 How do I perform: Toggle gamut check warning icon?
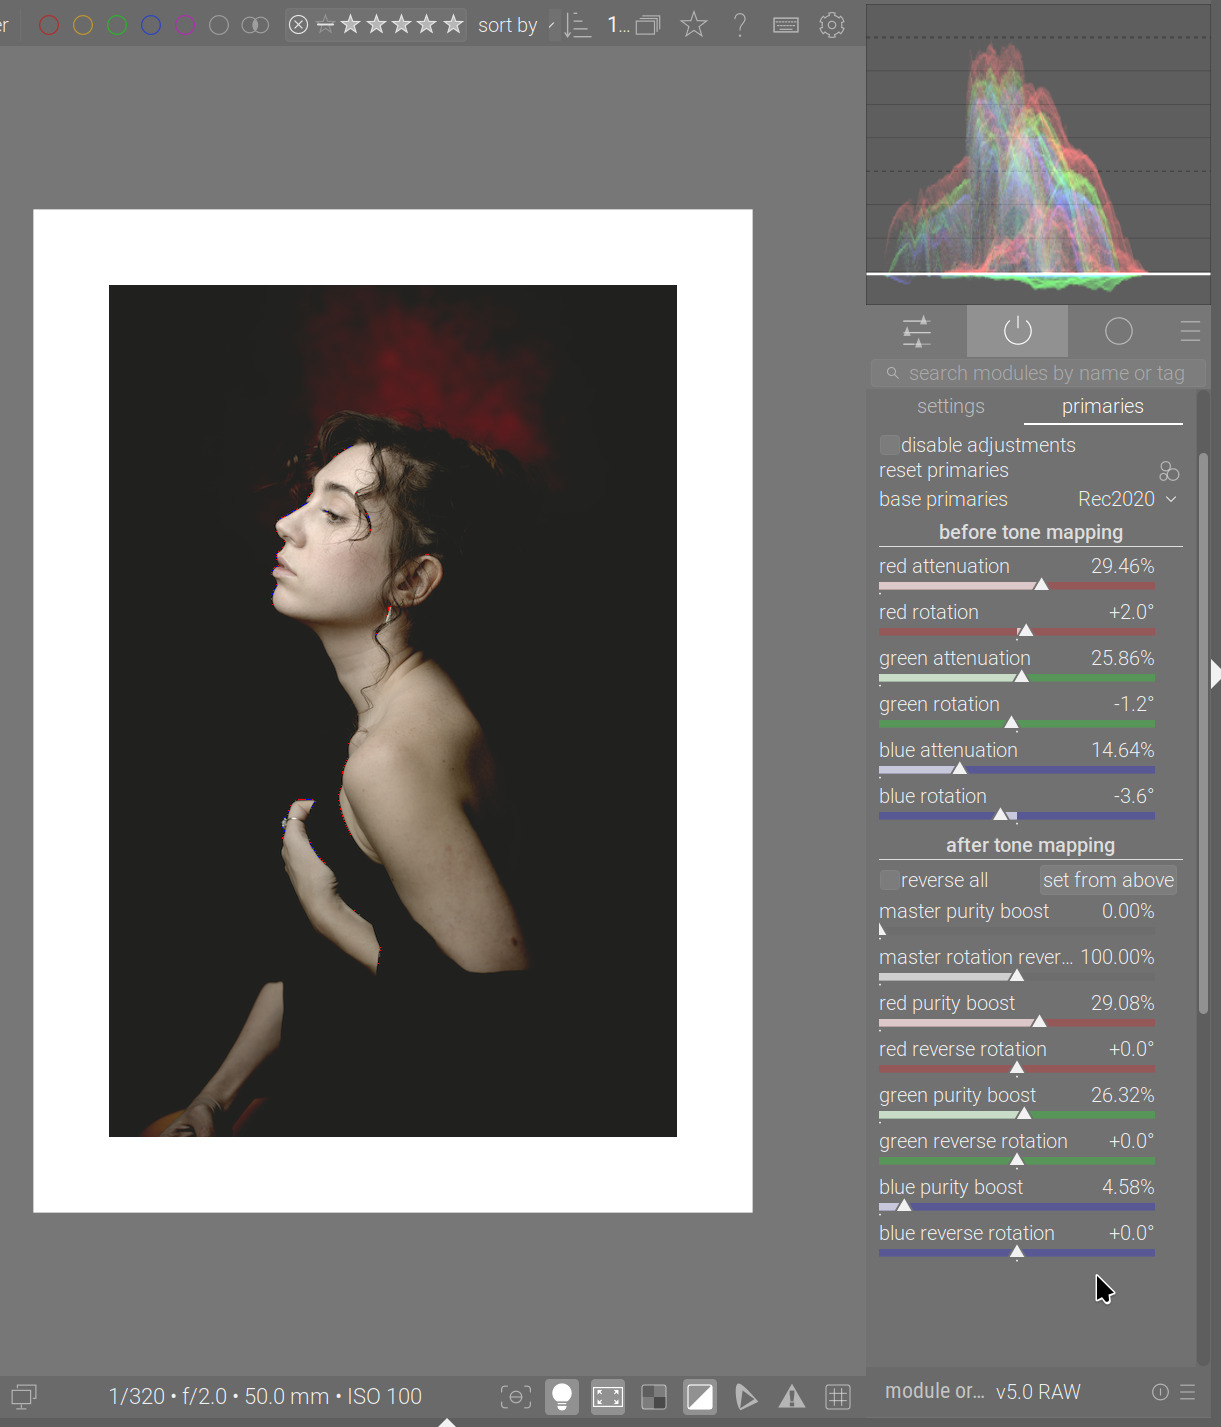(x=792, y=1397)
